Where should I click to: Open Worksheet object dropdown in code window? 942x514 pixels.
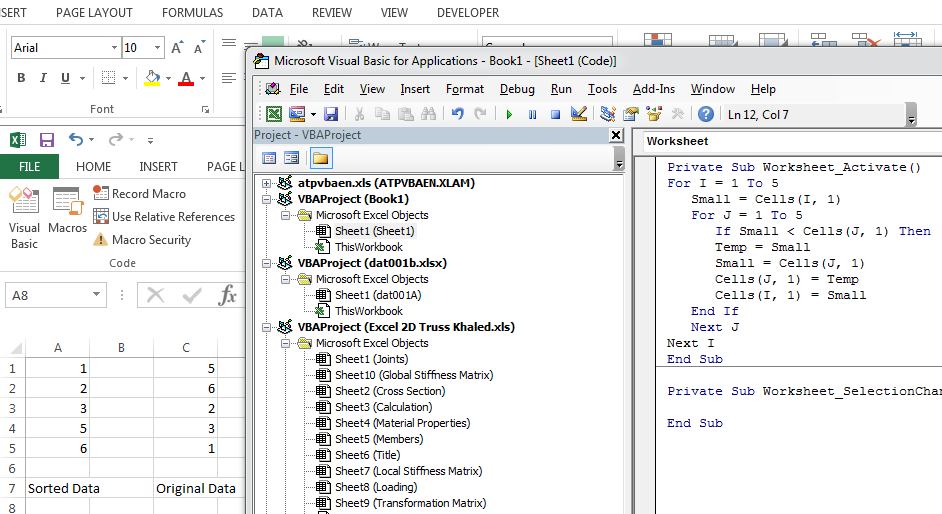(793, 141)
